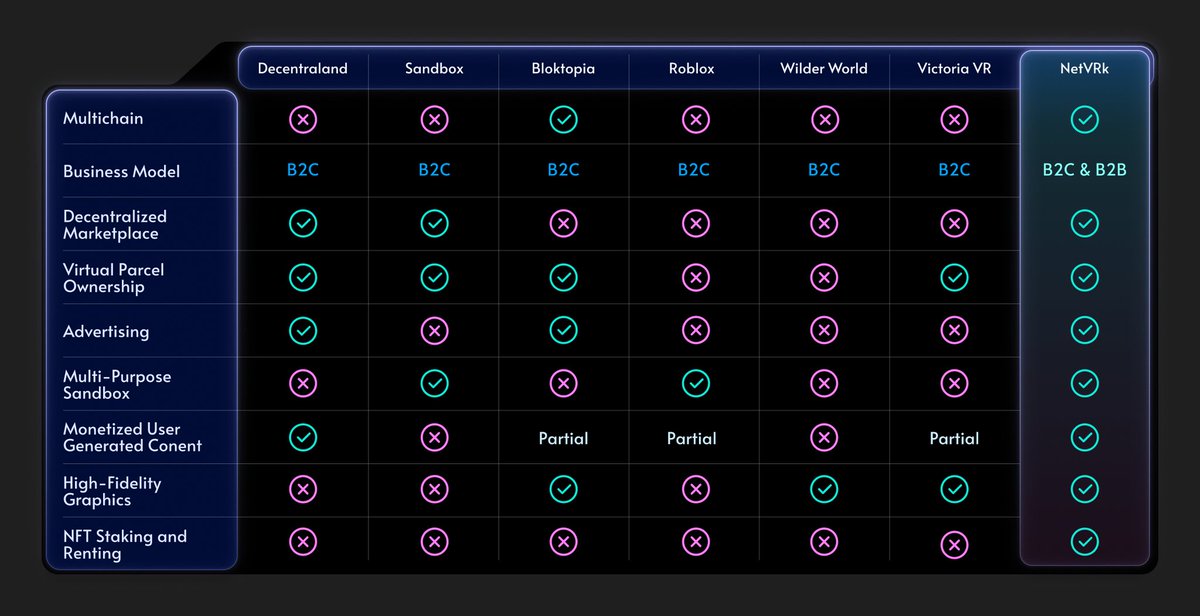Click Decentralized Marketplace cross for Bloktopia
This screenshot has height=616, width=1200.
click(563, 223)
